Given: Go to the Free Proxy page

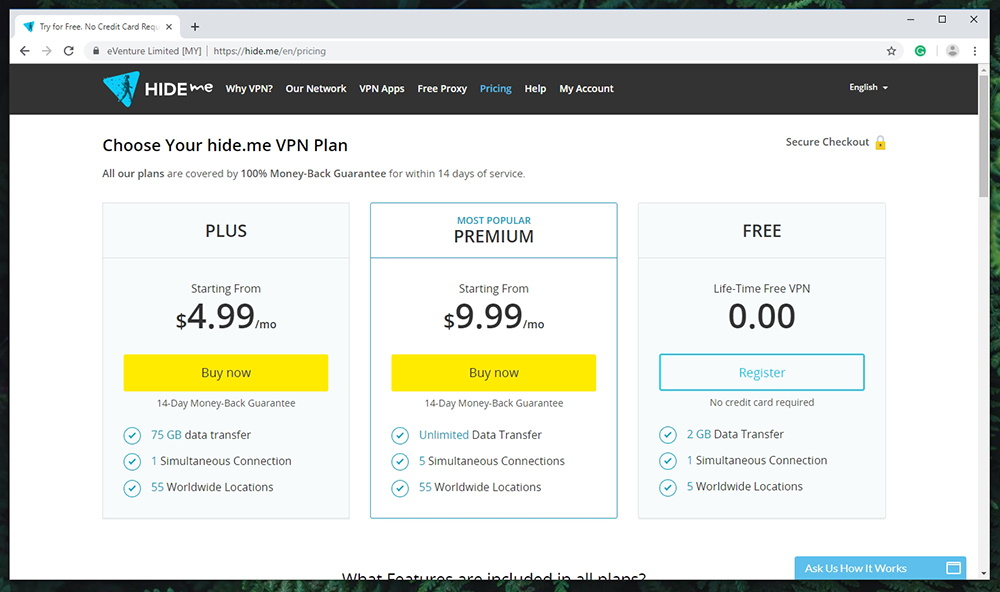Looking at the screenshot, I should [x=442, y=89].
